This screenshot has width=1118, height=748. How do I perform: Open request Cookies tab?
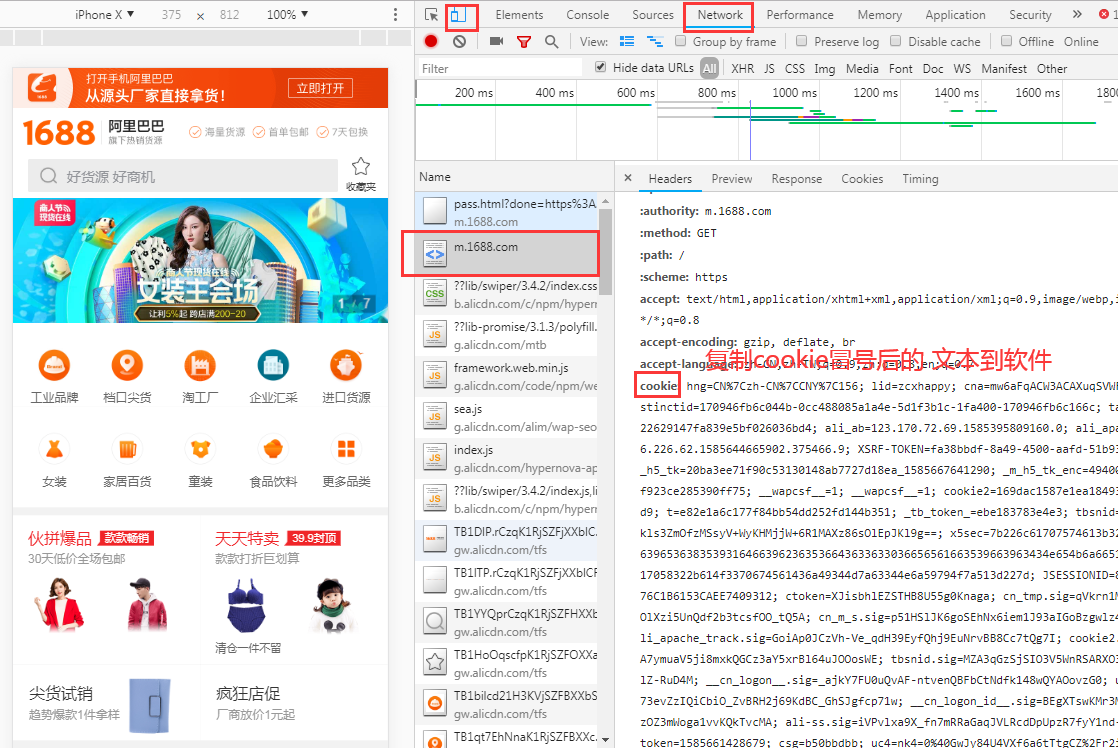pos(862,178)
